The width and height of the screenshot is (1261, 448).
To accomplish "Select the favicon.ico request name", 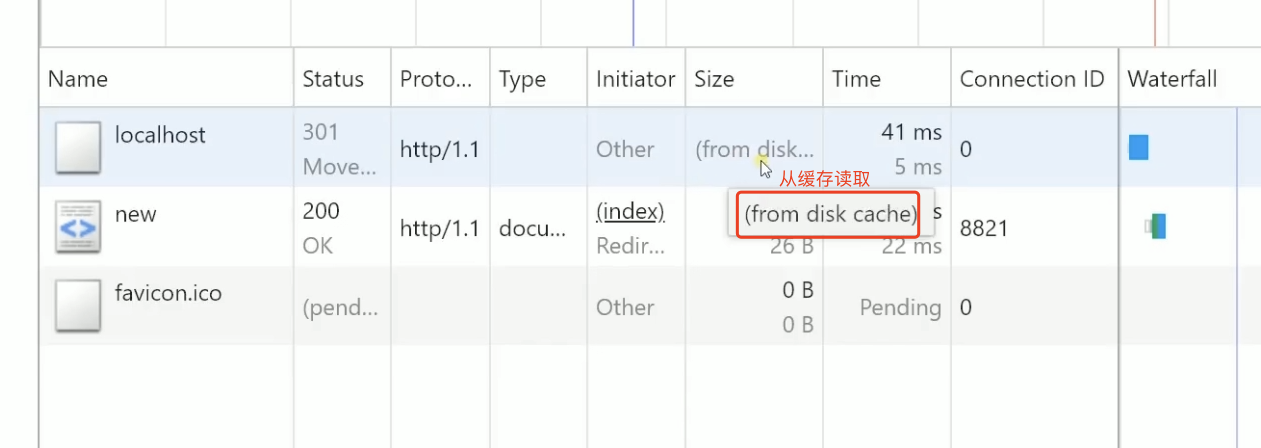I will click(x=168, y=294).
